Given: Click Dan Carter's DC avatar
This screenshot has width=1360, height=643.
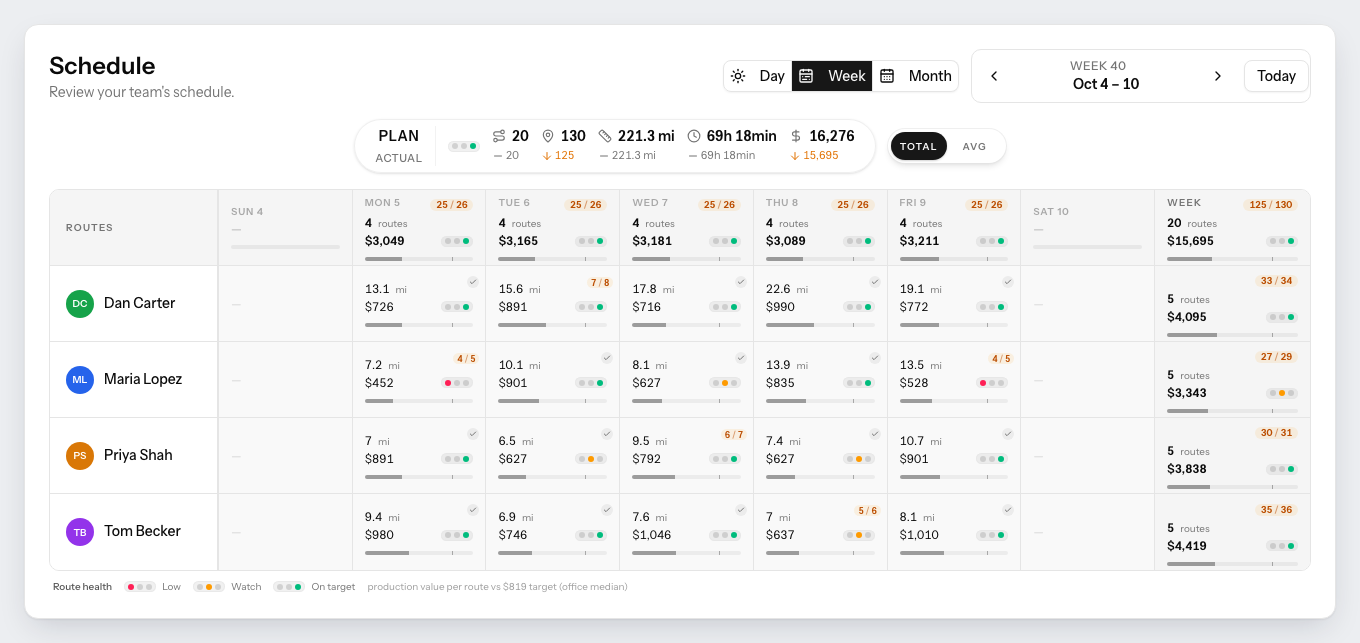Looking at the screenshot, I should 80,303.
